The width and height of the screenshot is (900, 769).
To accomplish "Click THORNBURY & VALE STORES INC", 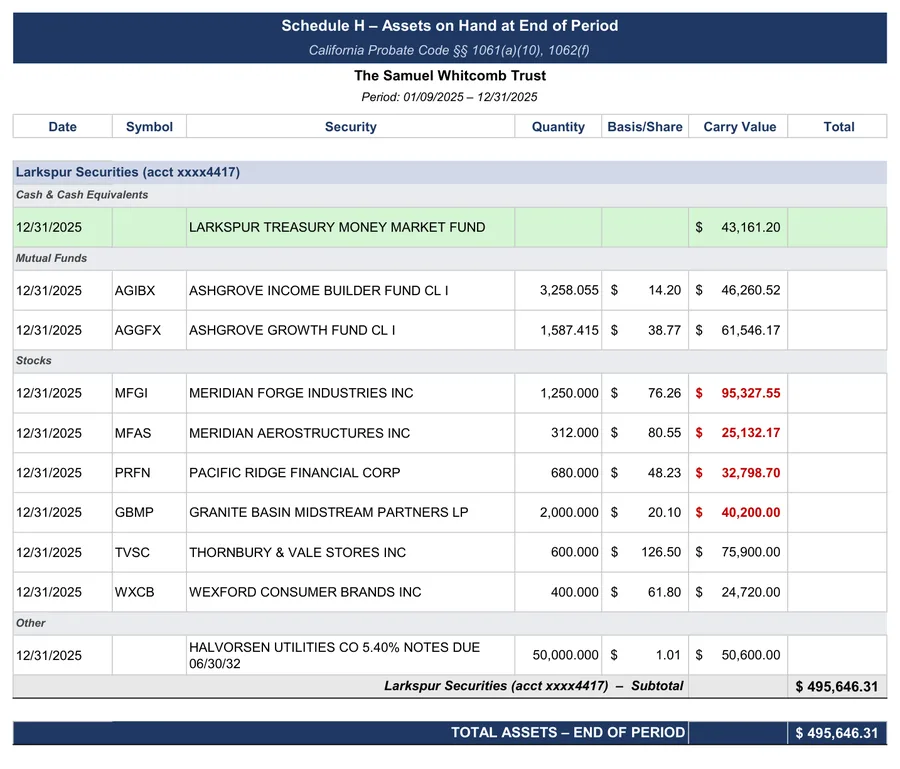I will (297, 552).
